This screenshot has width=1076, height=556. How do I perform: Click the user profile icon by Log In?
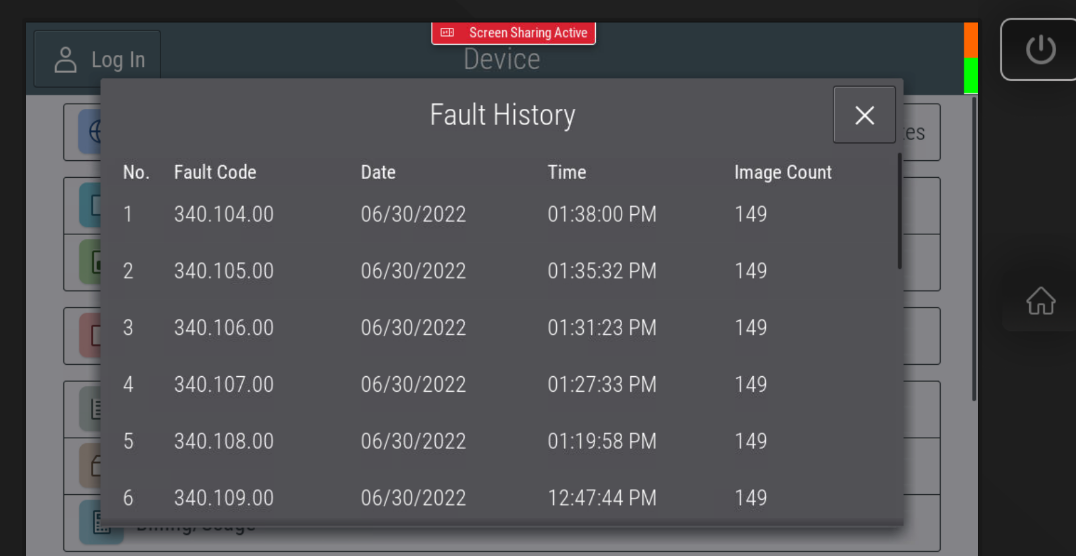coord(66,60)
